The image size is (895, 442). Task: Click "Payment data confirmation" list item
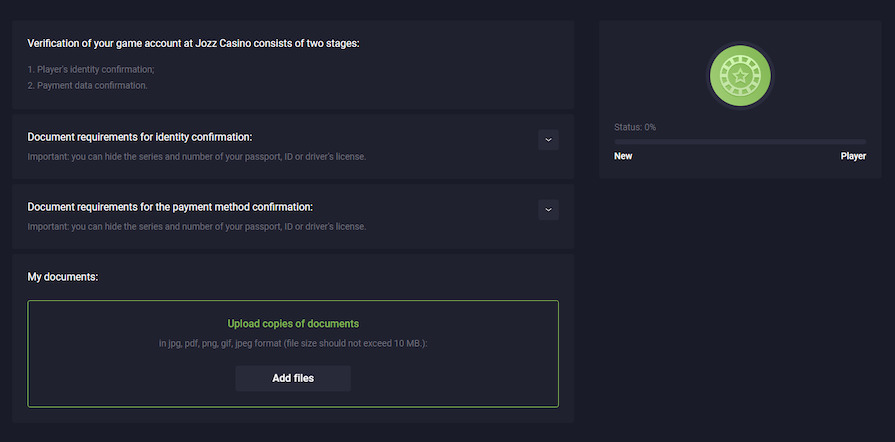tap(87, 85)
